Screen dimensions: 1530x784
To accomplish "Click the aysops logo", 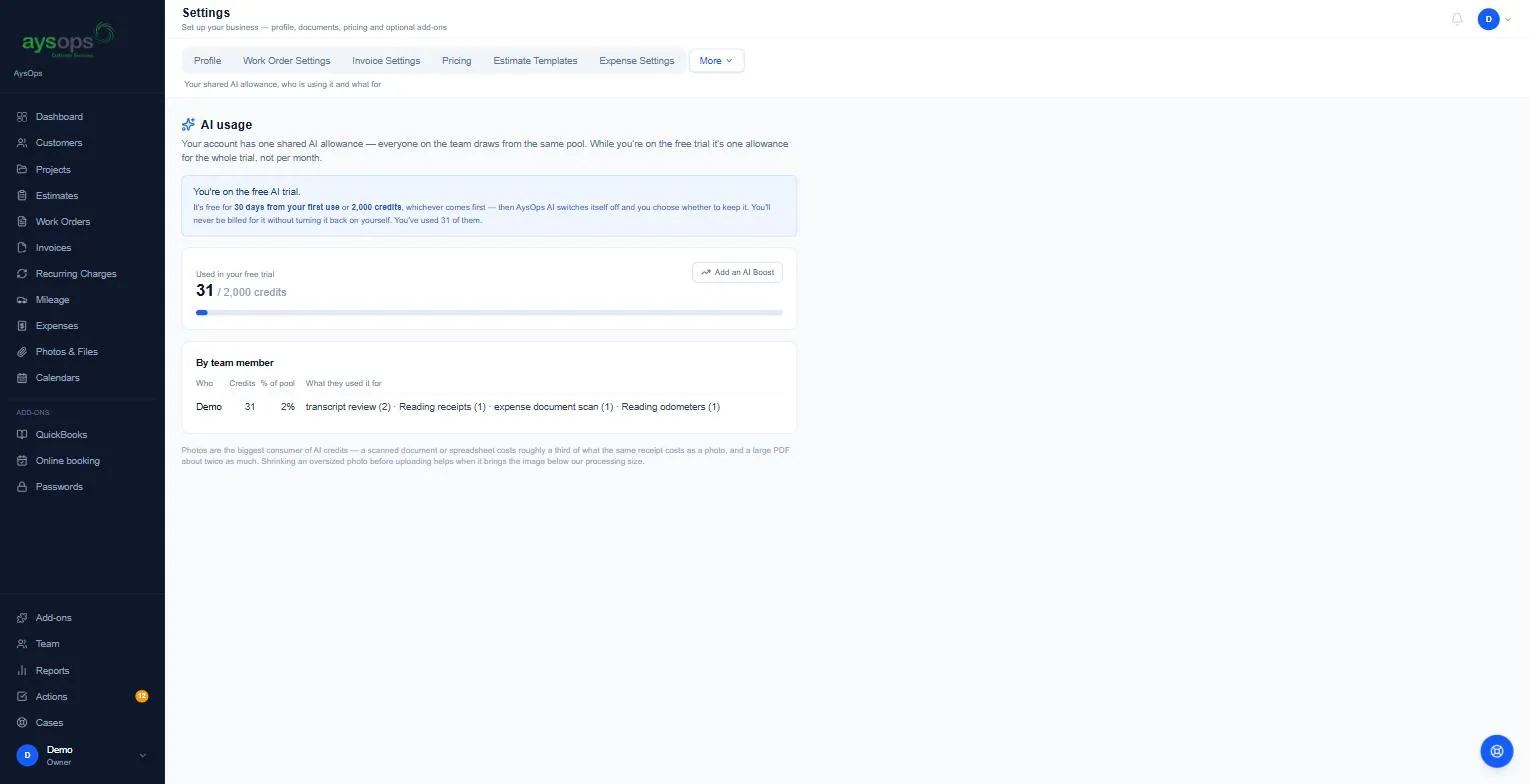I will (68, 41).
